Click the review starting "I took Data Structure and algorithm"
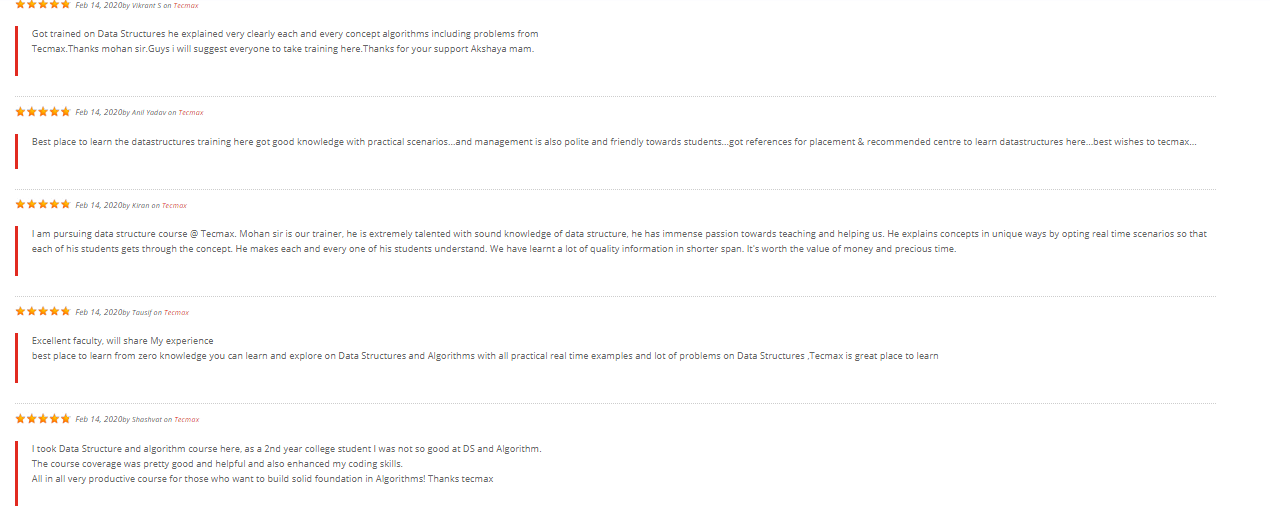The width and height of the screenshot is (1270, 516). click(x=286, y=463)
